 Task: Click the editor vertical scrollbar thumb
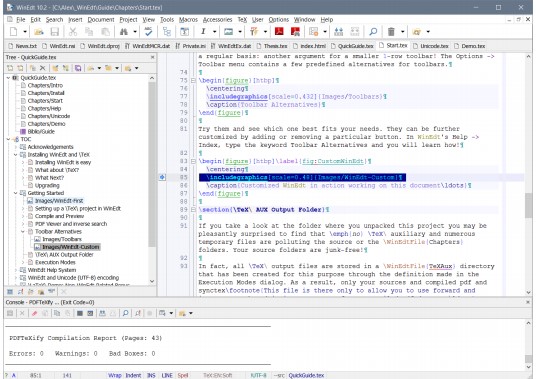coord(528,205)
